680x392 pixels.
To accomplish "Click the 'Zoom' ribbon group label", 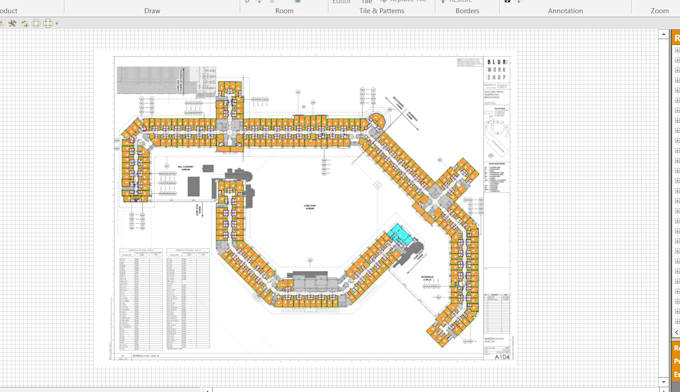I will pos(660,11).
